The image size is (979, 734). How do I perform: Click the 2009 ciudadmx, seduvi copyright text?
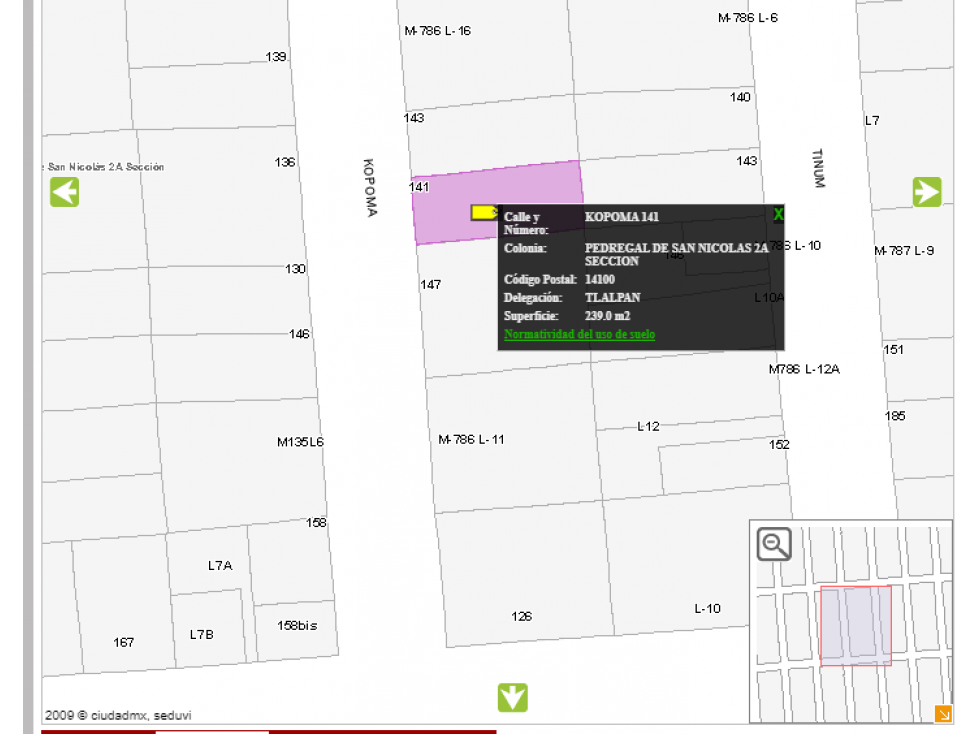click(118, 715)
